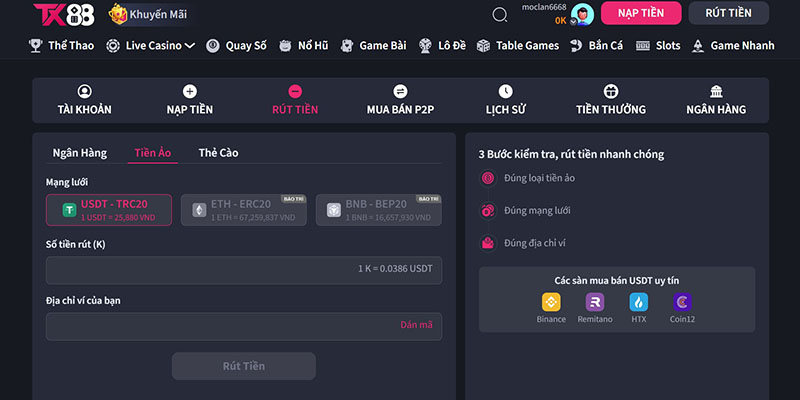Screen dimensions: 800x400
Task: Choose the ETH - ERC20 network option
Action: [243, 210]
